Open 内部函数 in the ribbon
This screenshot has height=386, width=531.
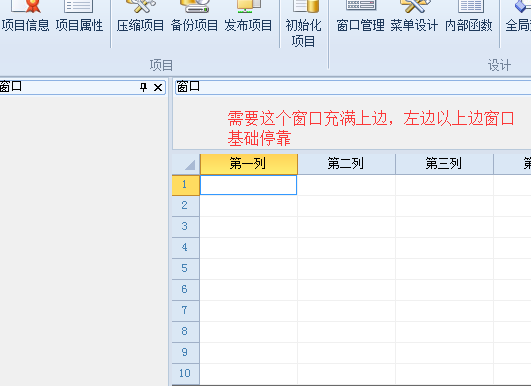(468, 17)
